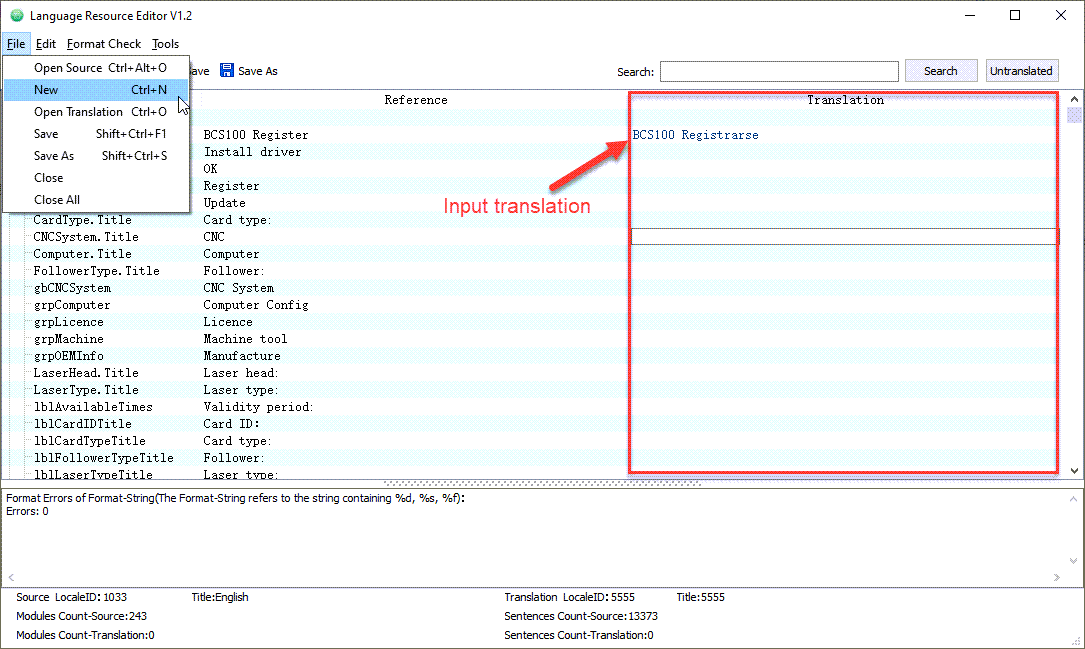Click Save As in the File menu

tap(96, 156)
